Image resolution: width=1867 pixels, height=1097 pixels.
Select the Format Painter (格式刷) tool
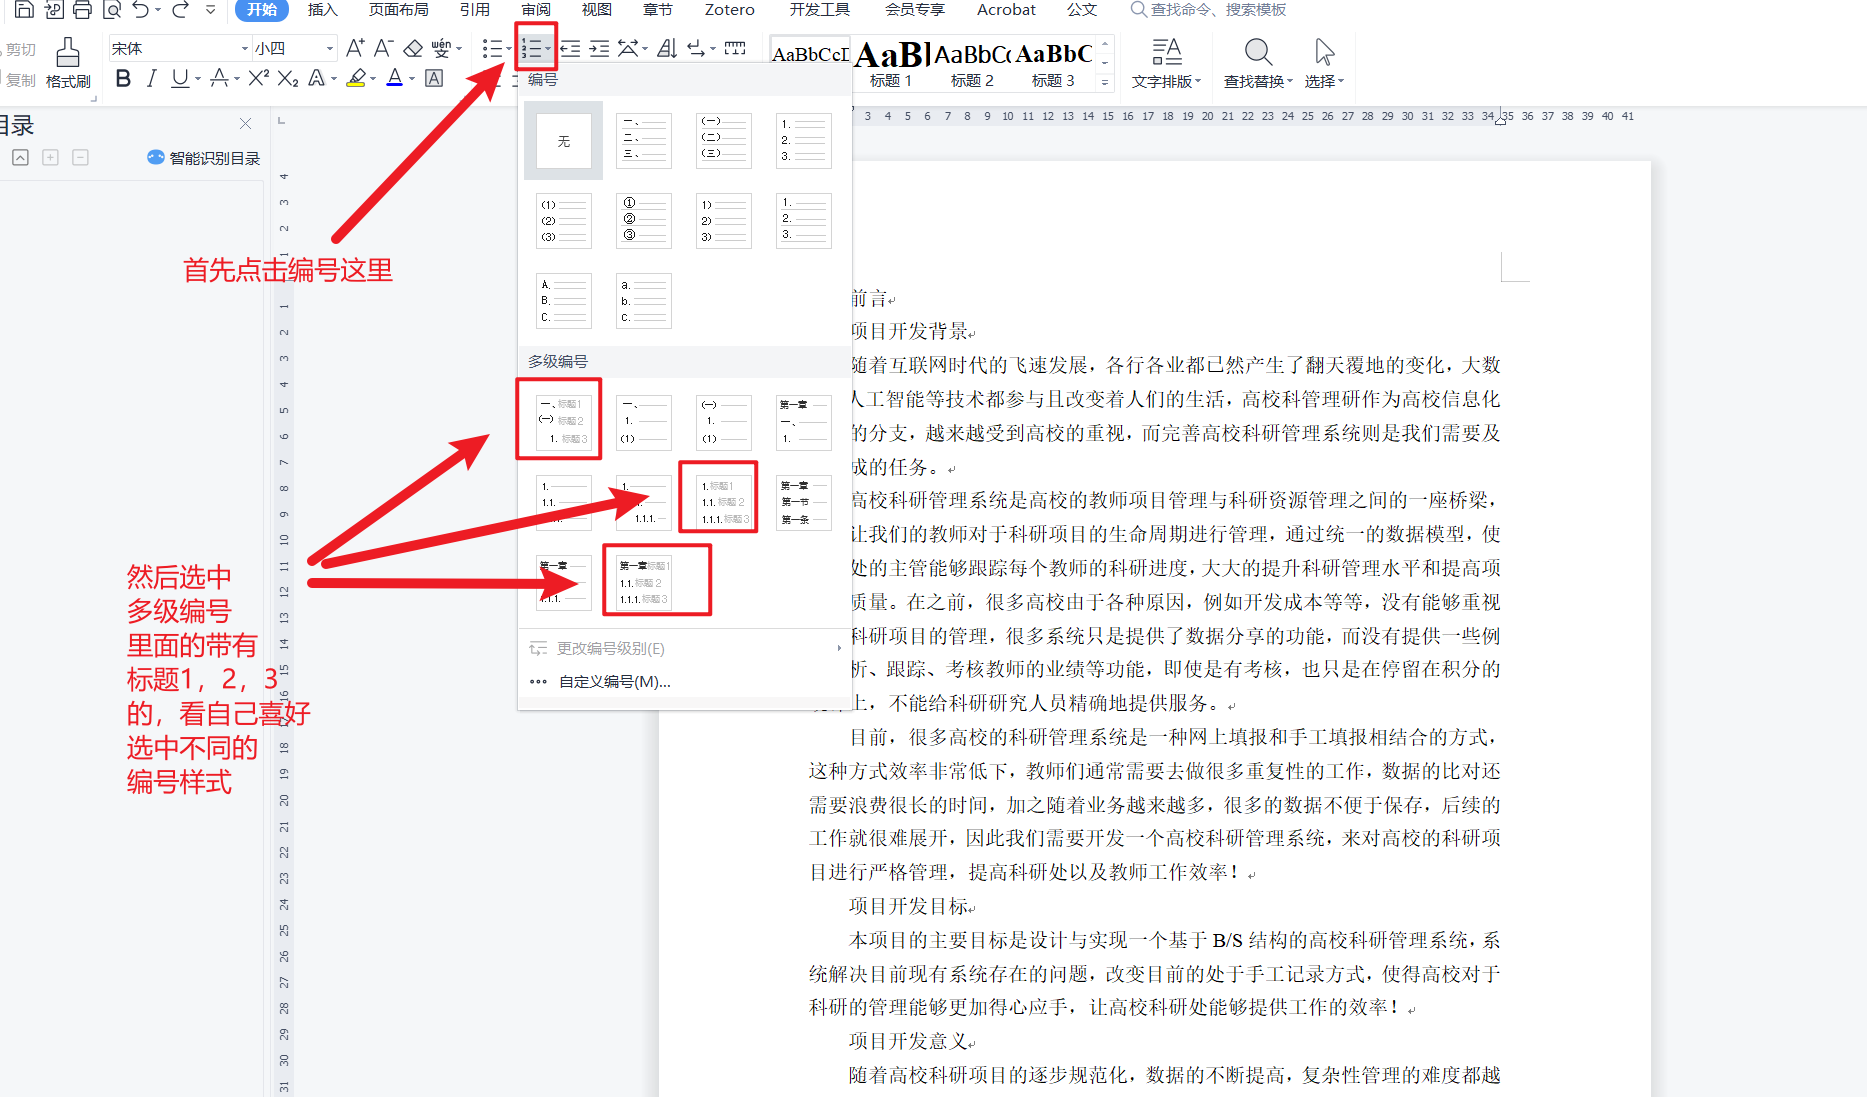tap(68, 63)
